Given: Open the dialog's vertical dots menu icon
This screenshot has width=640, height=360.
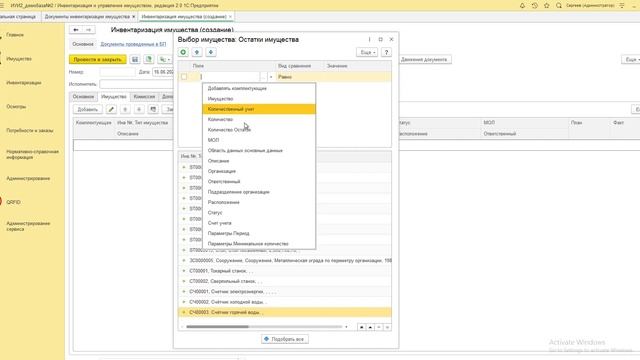Looking at the screenshot, I should [x=369, y=40].
